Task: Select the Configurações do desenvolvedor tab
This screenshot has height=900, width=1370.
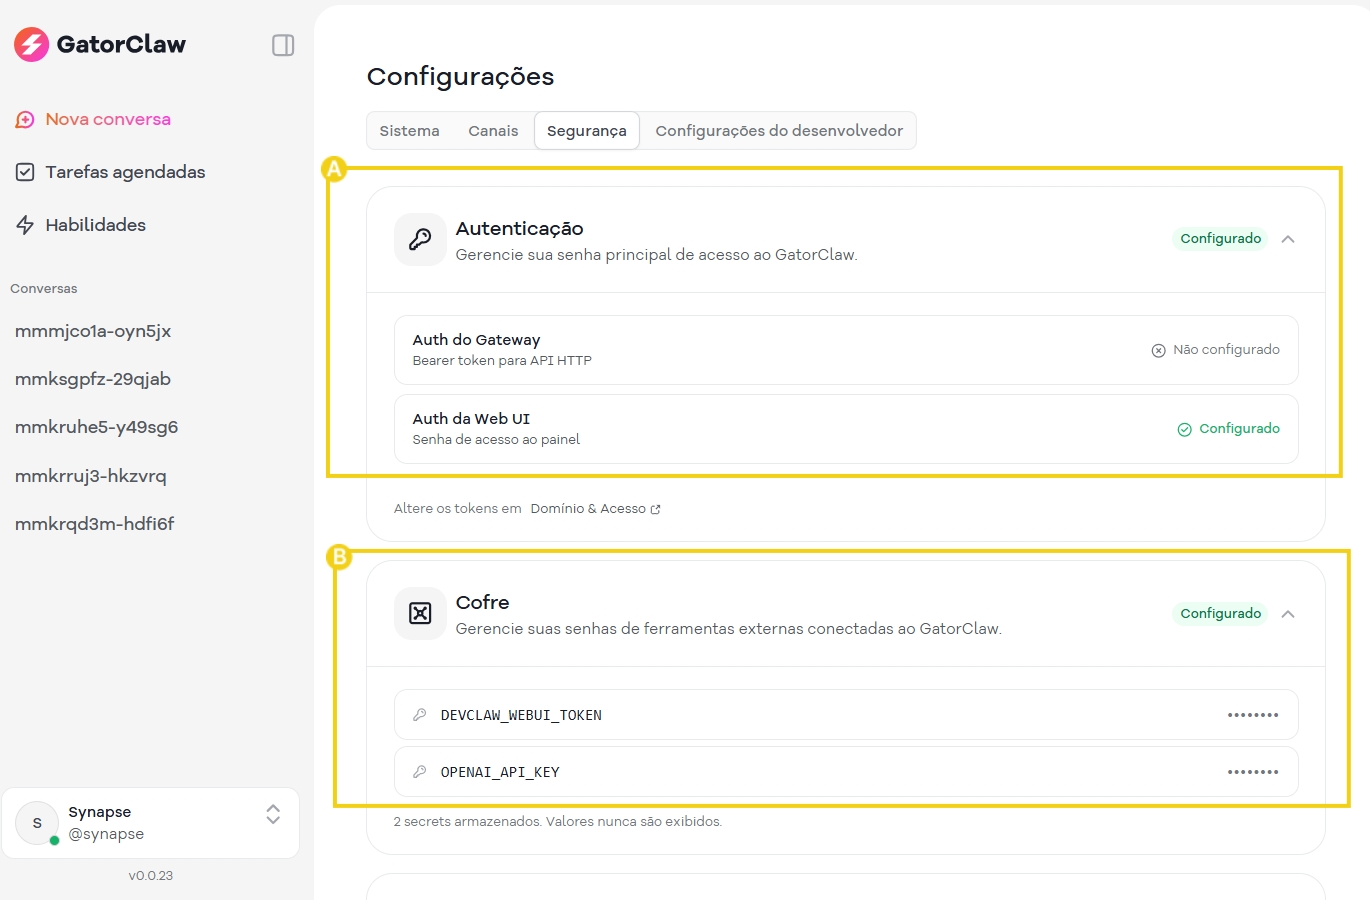Action: click(778, 131)
